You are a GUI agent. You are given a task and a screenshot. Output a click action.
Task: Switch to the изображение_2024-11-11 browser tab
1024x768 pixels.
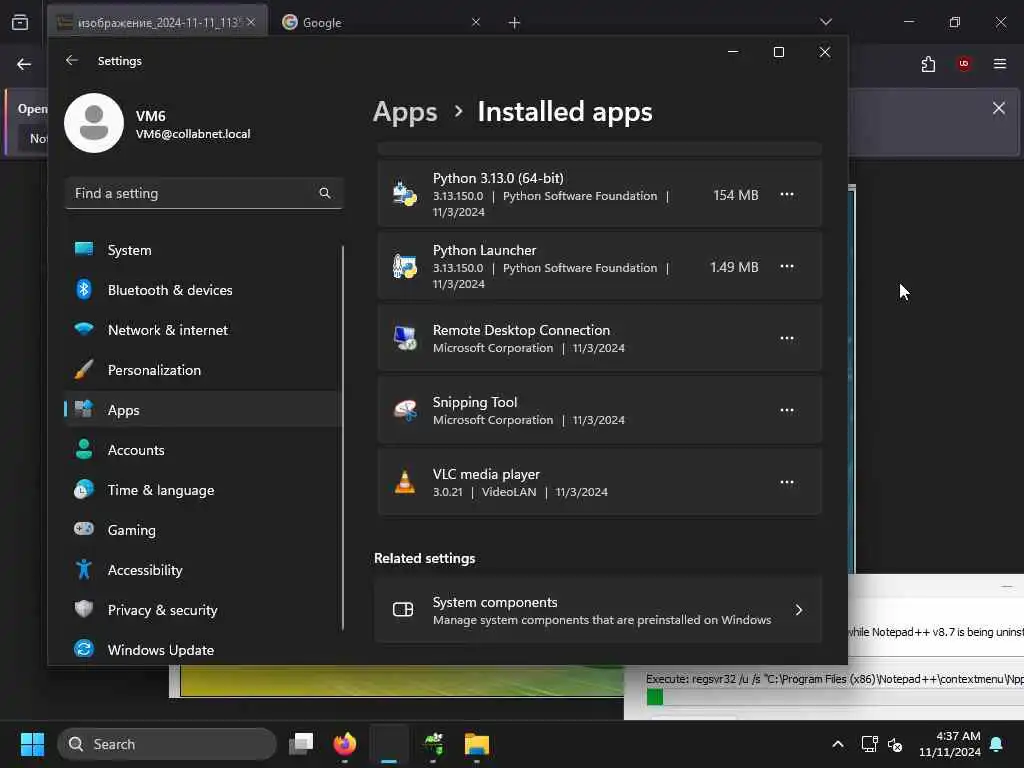point(157,22)
